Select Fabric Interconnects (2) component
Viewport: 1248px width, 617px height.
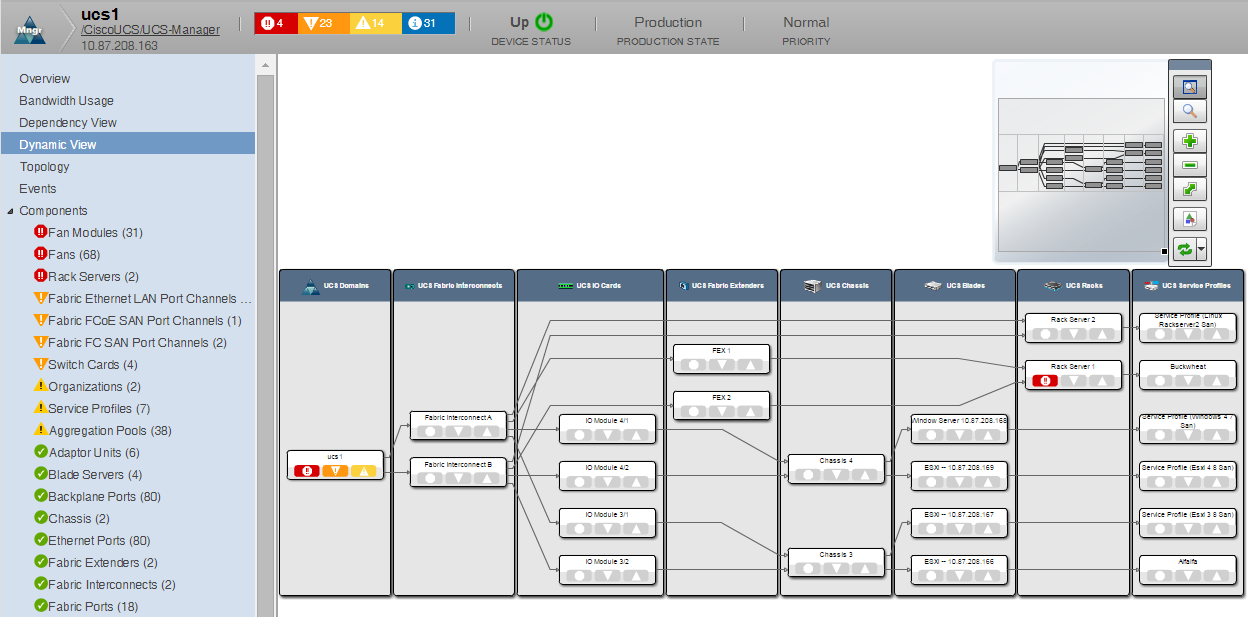[x=112, y=585]
